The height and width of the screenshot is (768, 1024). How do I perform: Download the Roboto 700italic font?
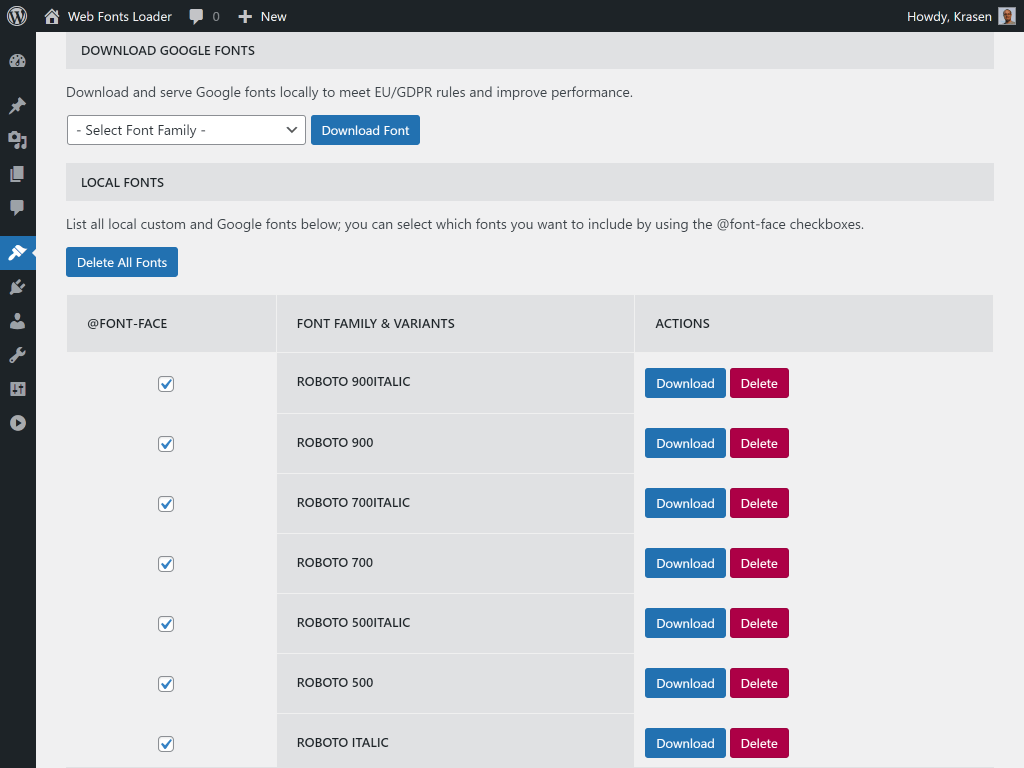pos(685,504)
